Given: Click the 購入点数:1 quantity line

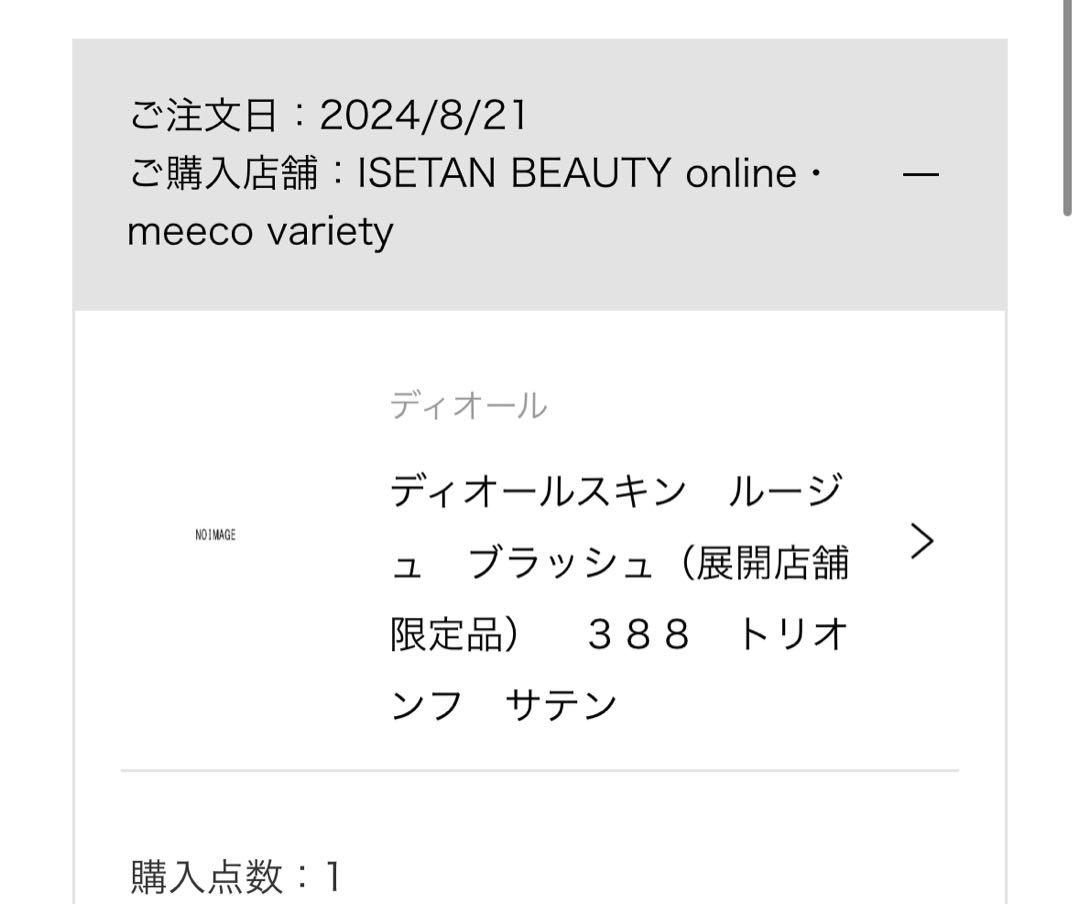Looking at the screenshot, I should (235, 876).
